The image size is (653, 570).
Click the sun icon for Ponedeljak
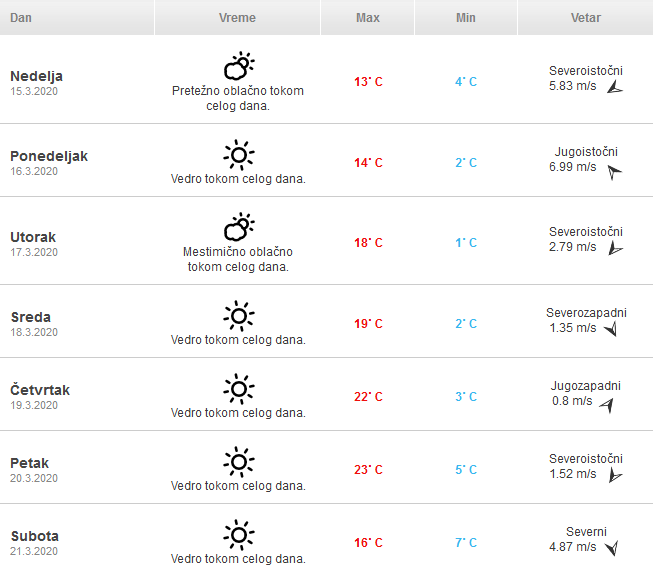(238, 155)
